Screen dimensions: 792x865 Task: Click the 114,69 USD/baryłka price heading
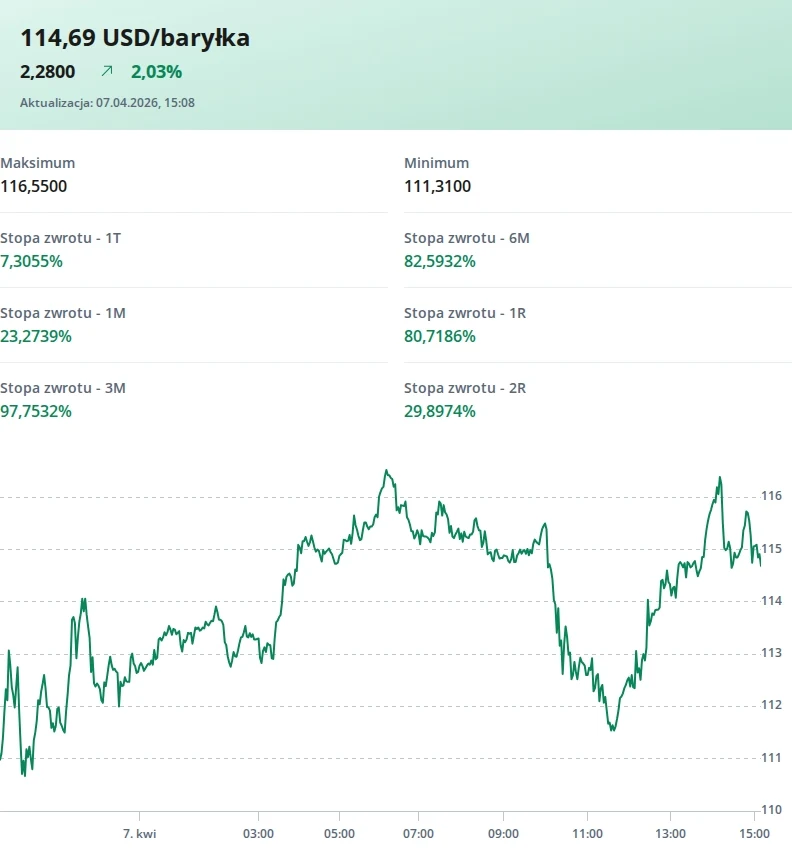(x=135, y=38)
